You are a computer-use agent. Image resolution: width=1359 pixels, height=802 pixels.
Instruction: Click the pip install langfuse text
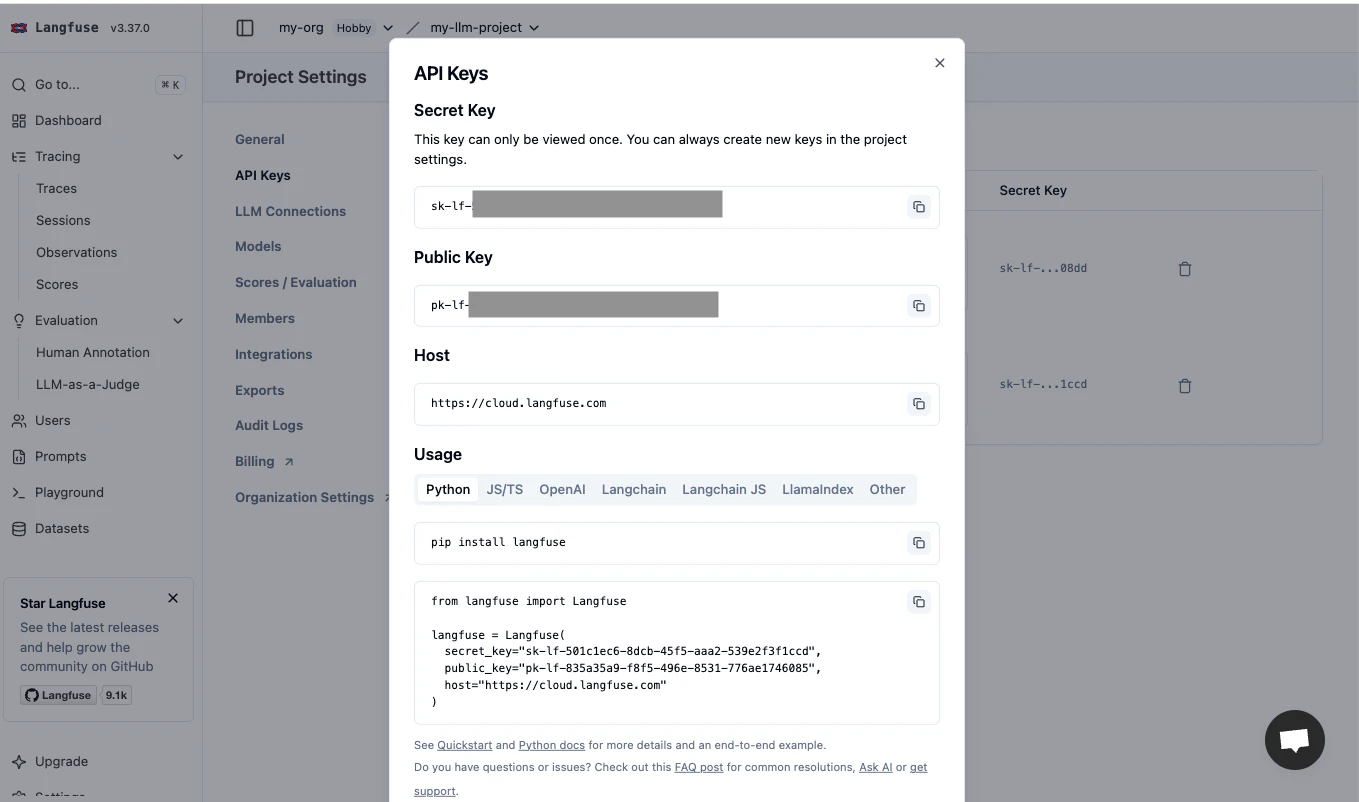click(498, 543)
